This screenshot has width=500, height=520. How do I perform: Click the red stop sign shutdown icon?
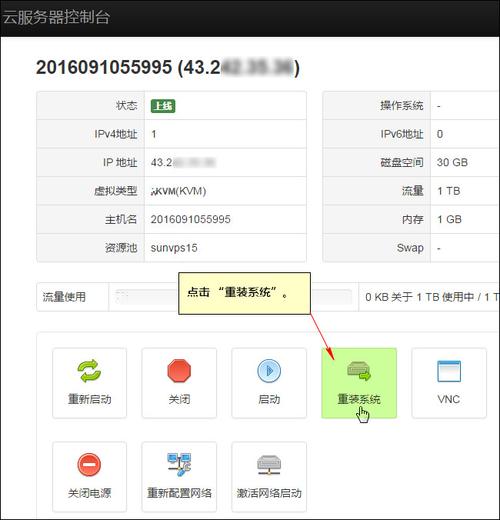tap(179, 371)
